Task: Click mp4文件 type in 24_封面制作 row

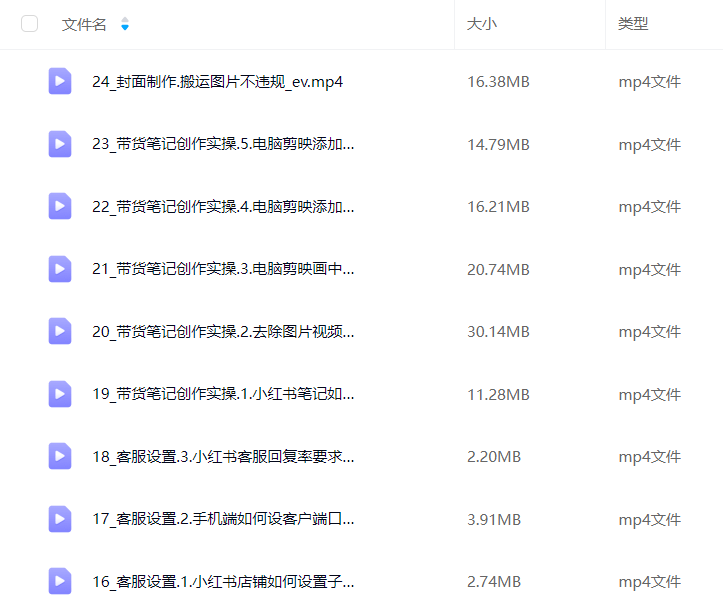Action: [x=649, y=82]
